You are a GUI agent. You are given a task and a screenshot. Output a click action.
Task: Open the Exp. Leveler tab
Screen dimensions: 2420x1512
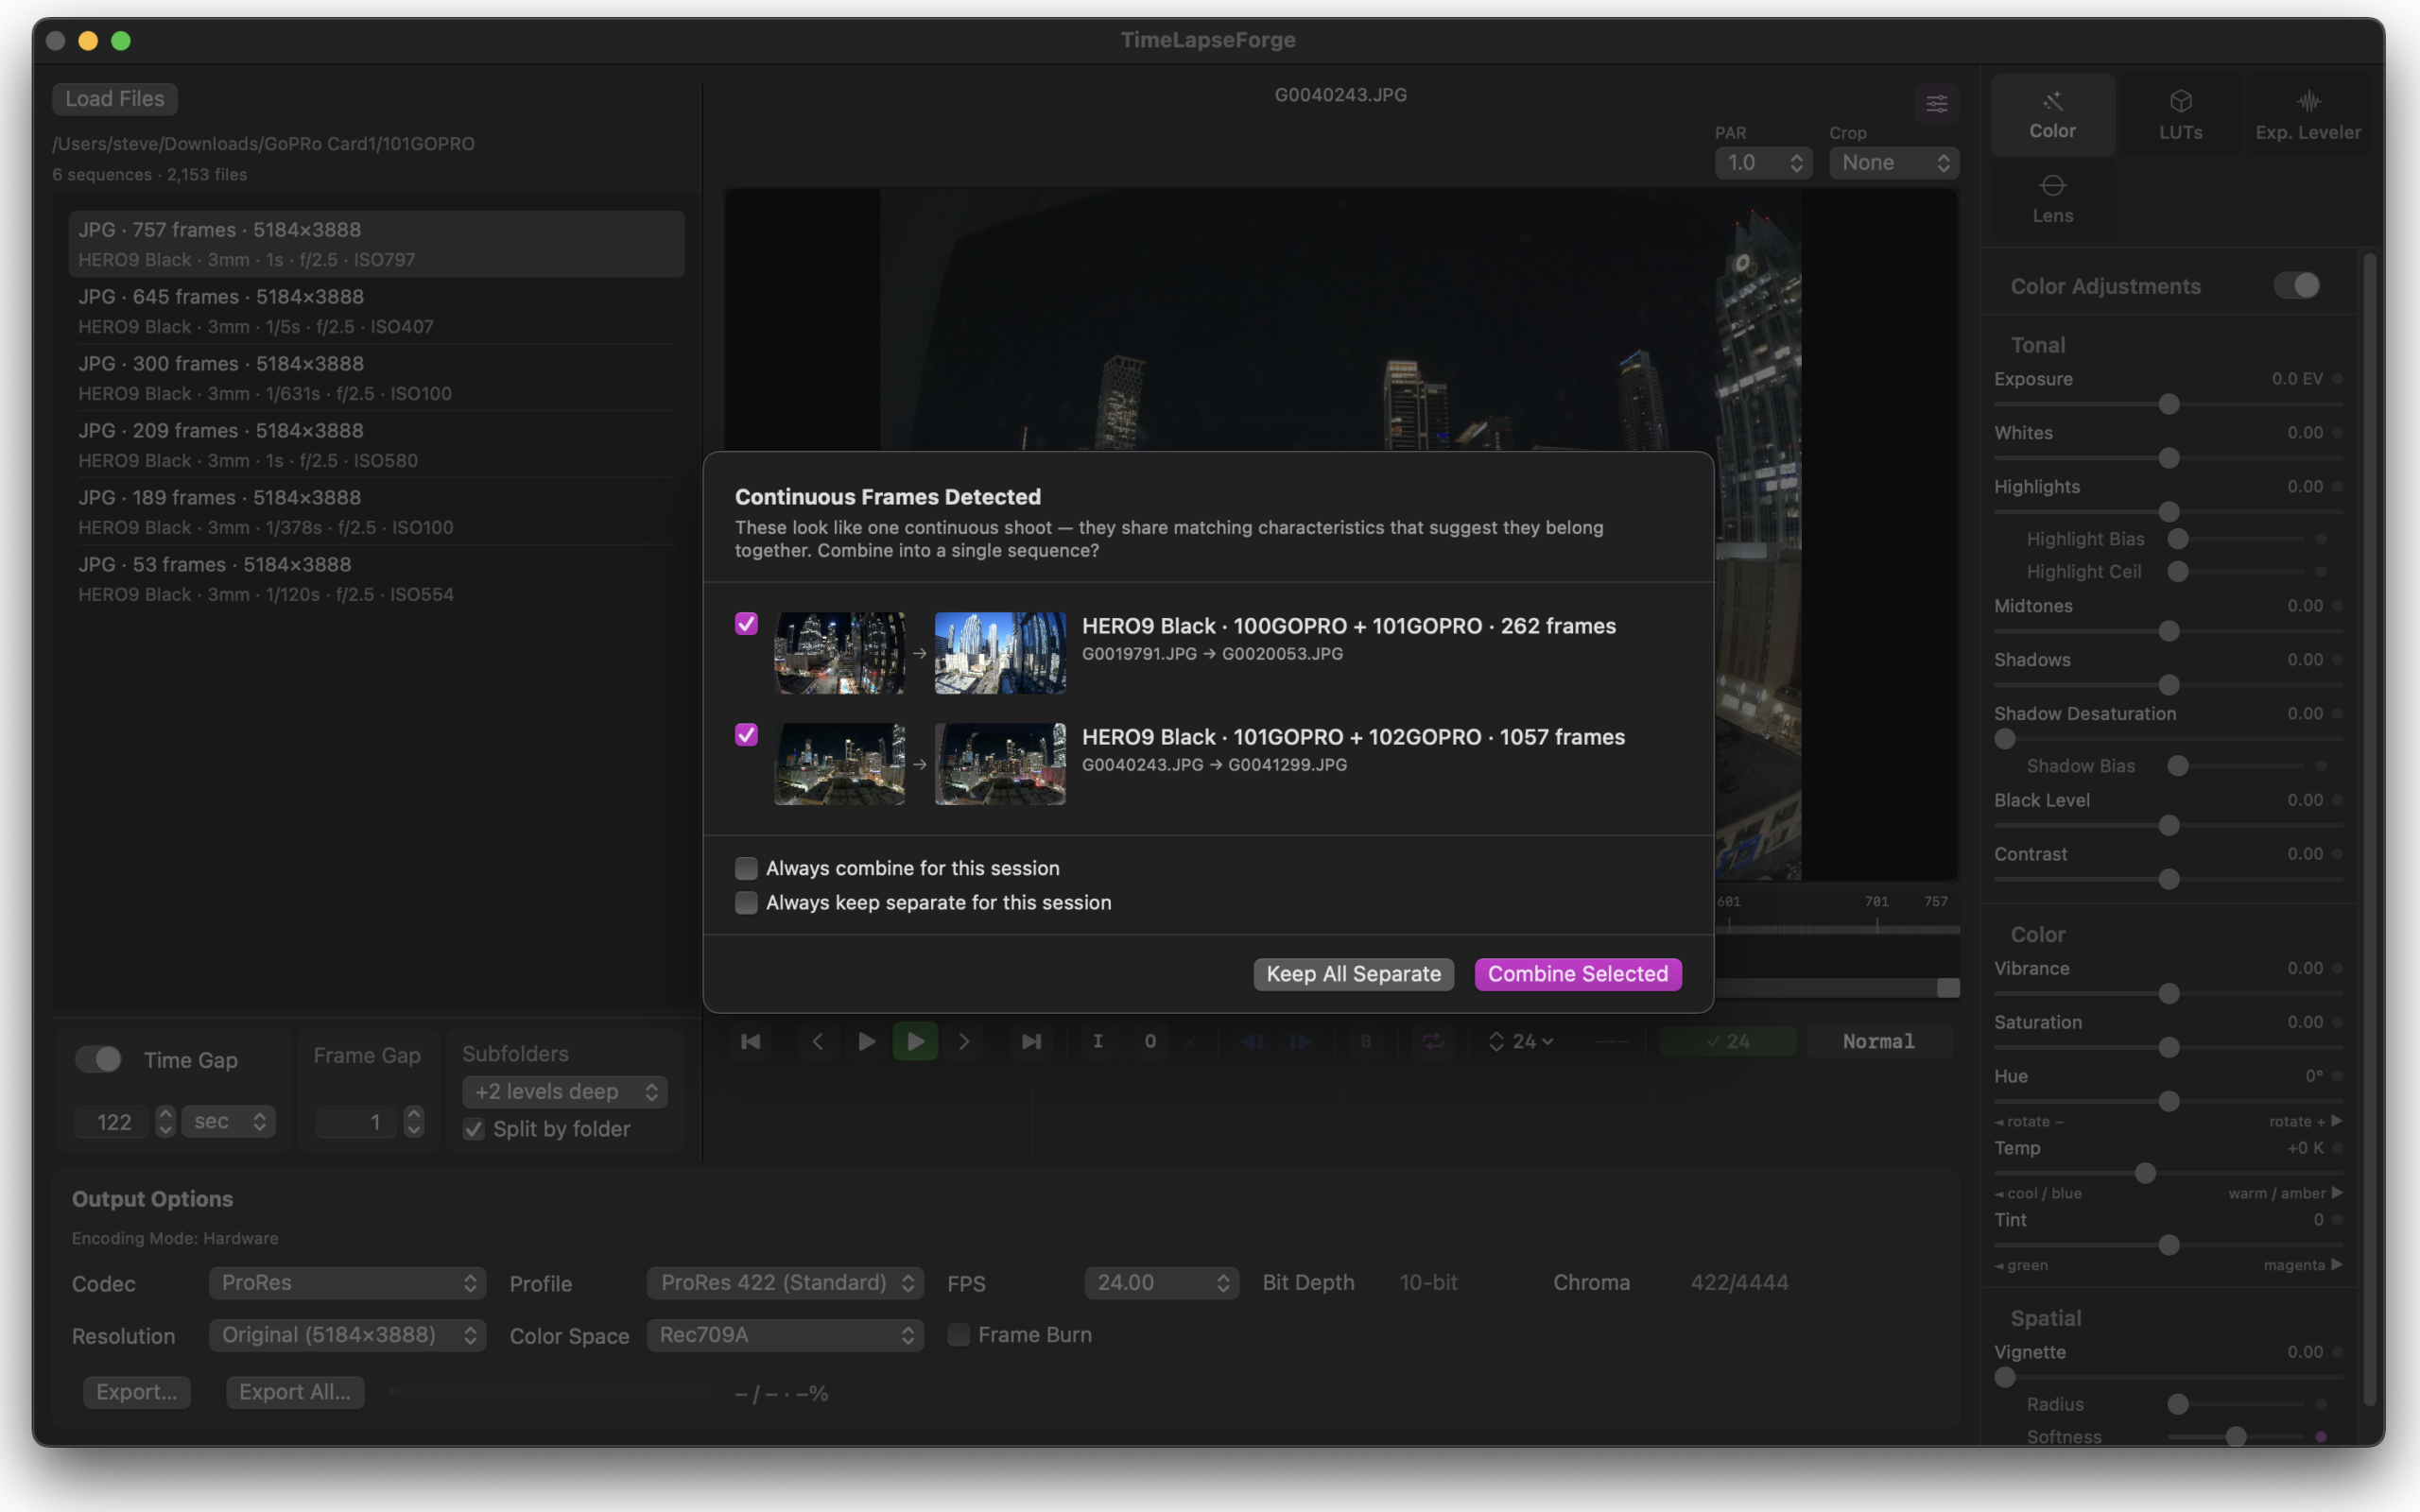point(2307,114)
